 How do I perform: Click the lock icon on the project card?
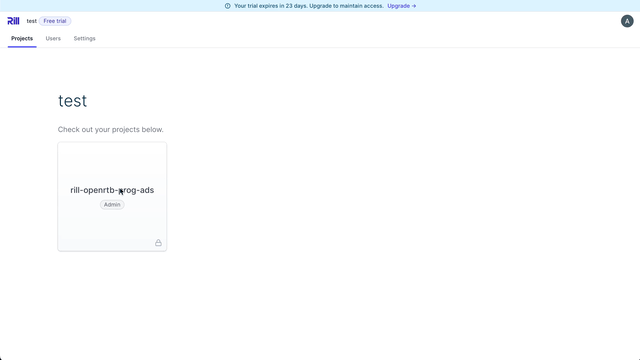pyautogui.click(x=158, y=242)
